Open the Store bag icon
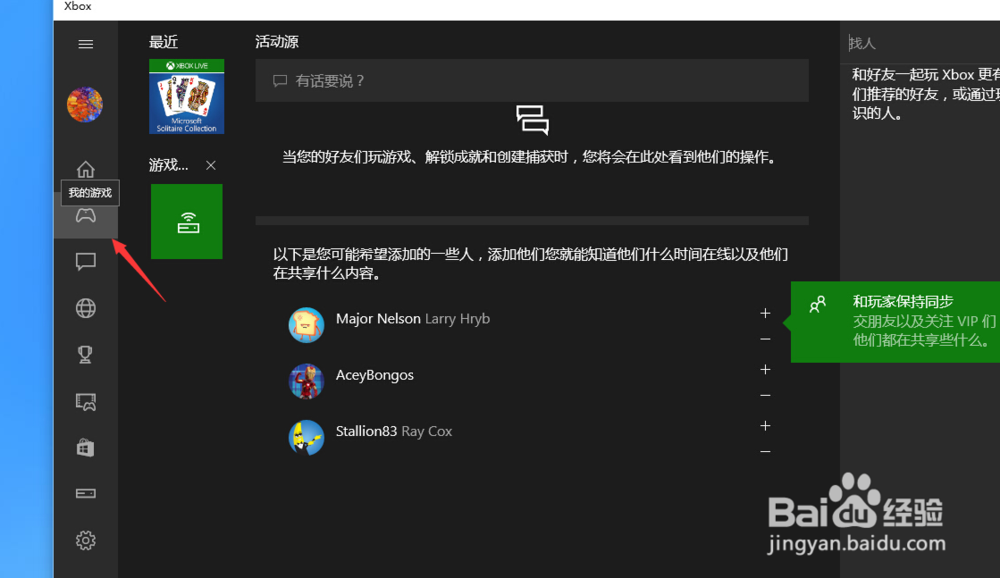The height and width of the screenshot is (578, 1000). coord(85,448)
